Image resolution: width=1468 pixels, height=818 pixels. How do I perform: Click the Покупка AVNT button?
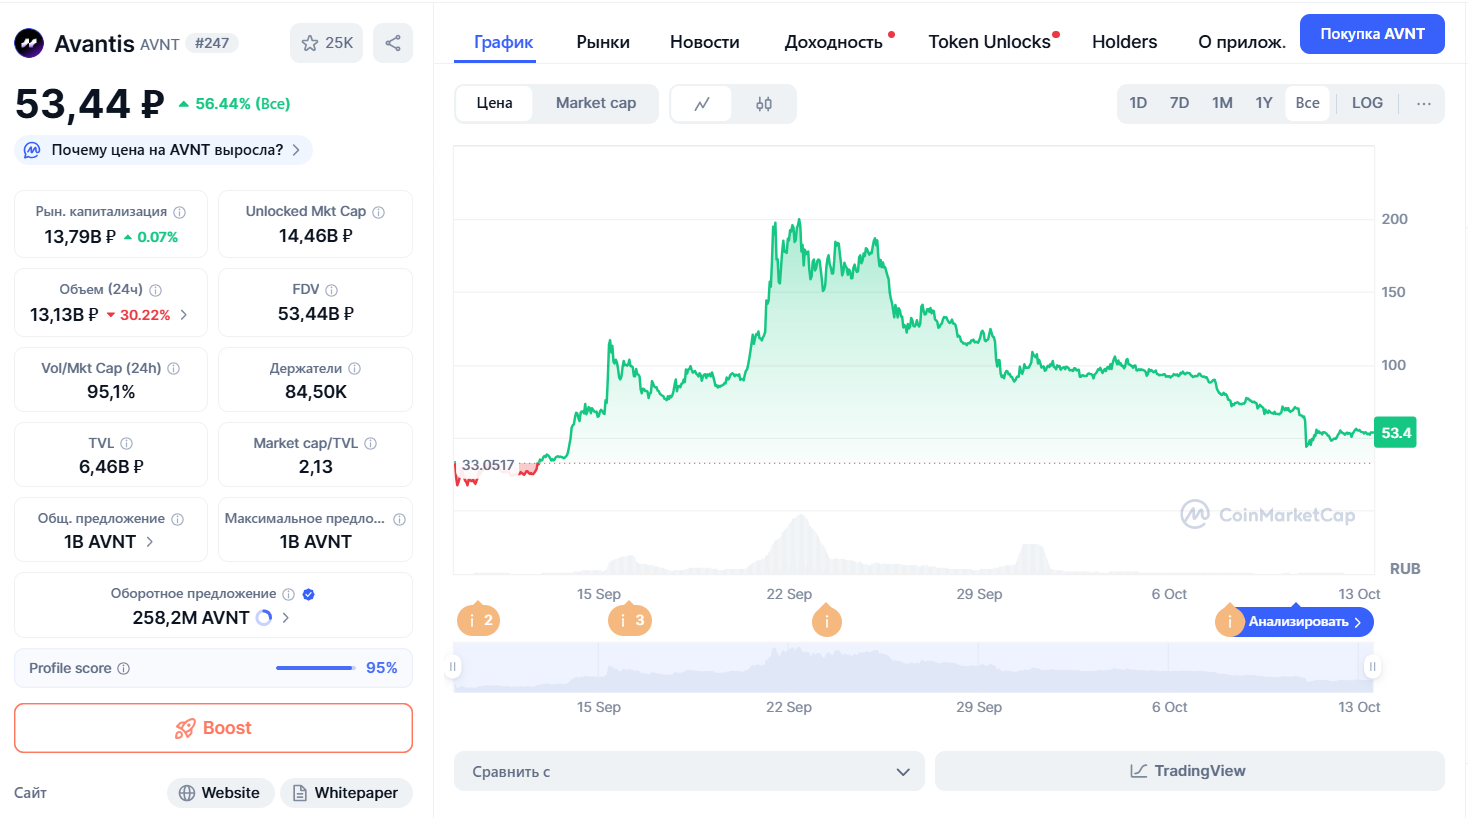(x=1372, y=34)
